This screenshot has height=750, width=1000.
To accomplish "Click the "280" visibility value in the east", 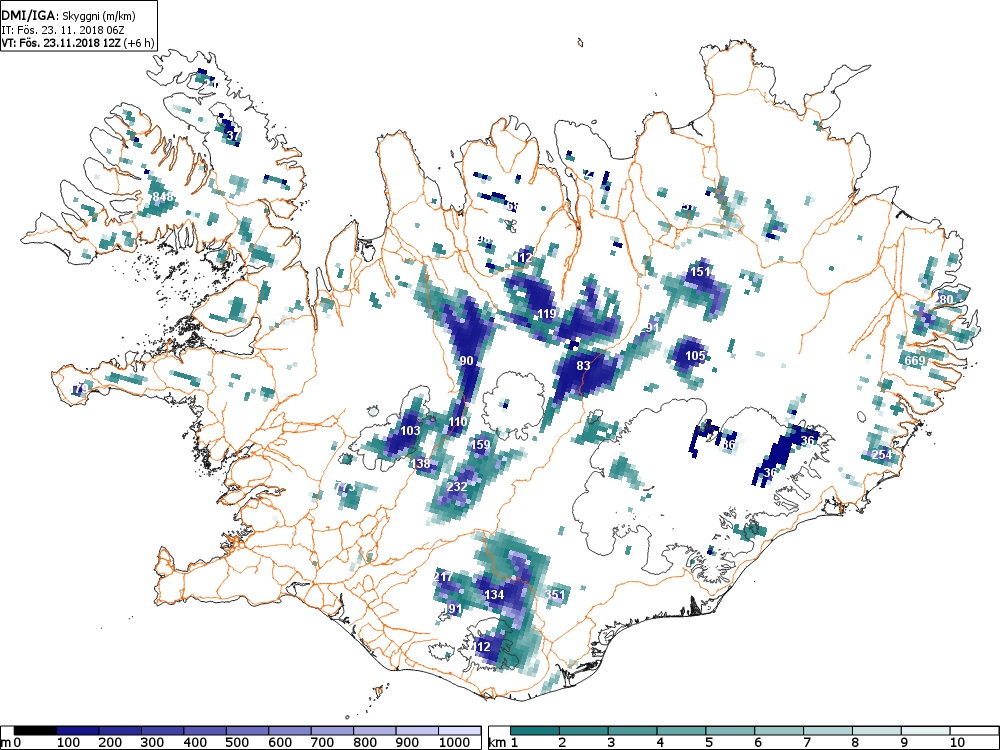I will click(x=944, y=300).
